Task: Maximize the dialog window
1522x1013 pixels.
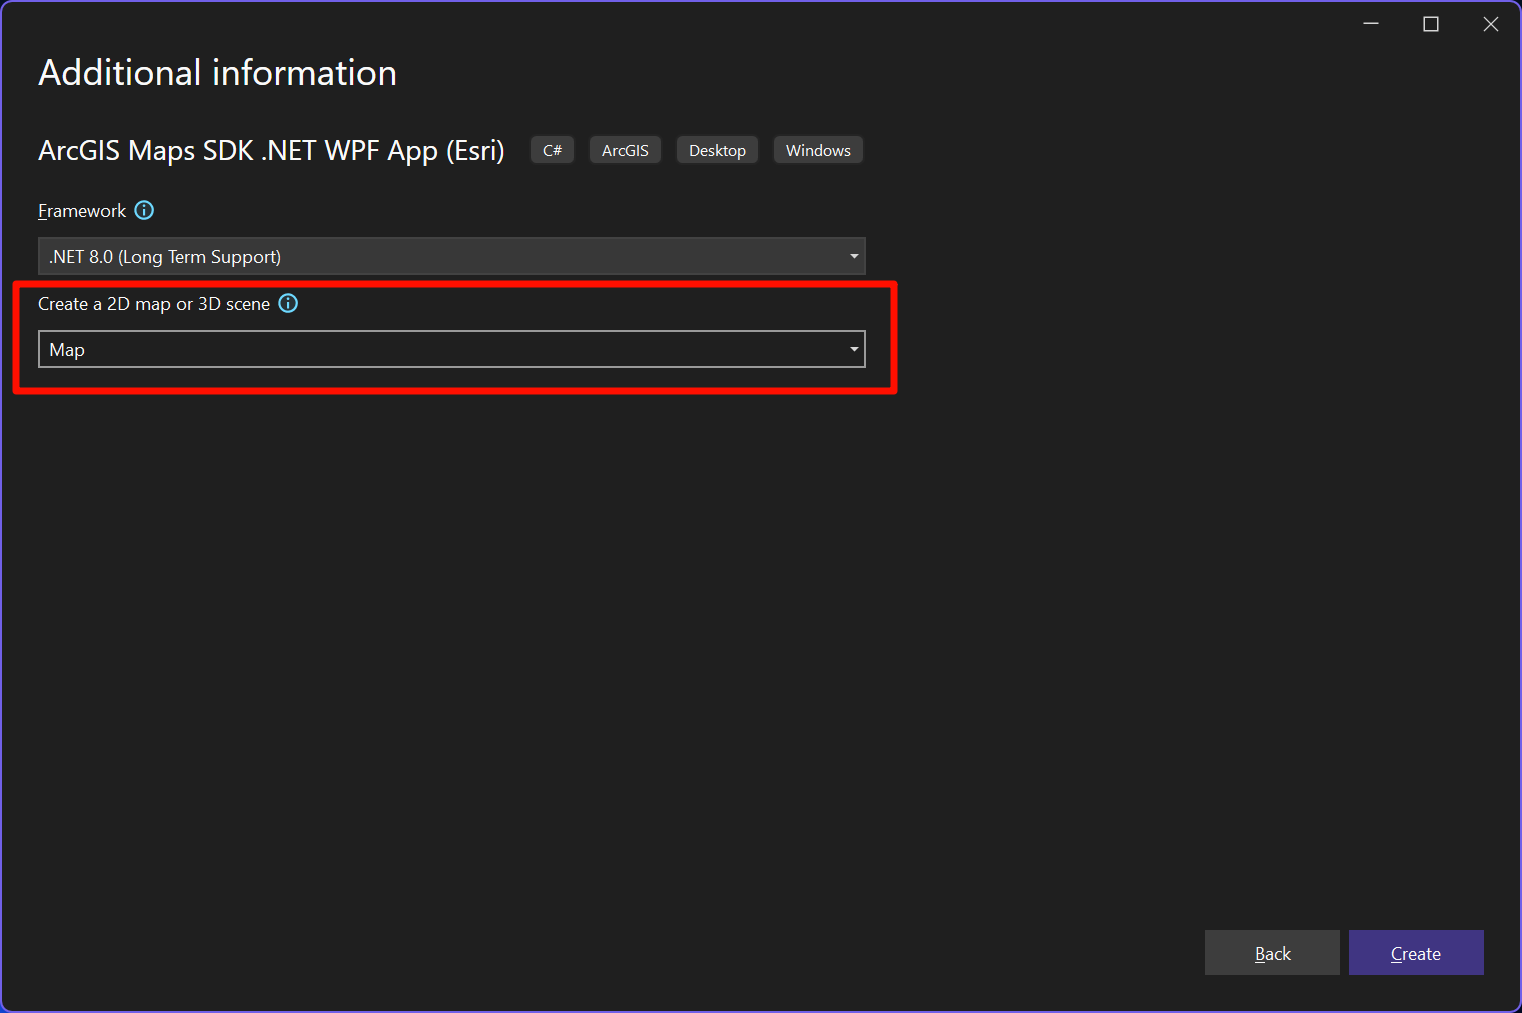Action: [1431, 24]
